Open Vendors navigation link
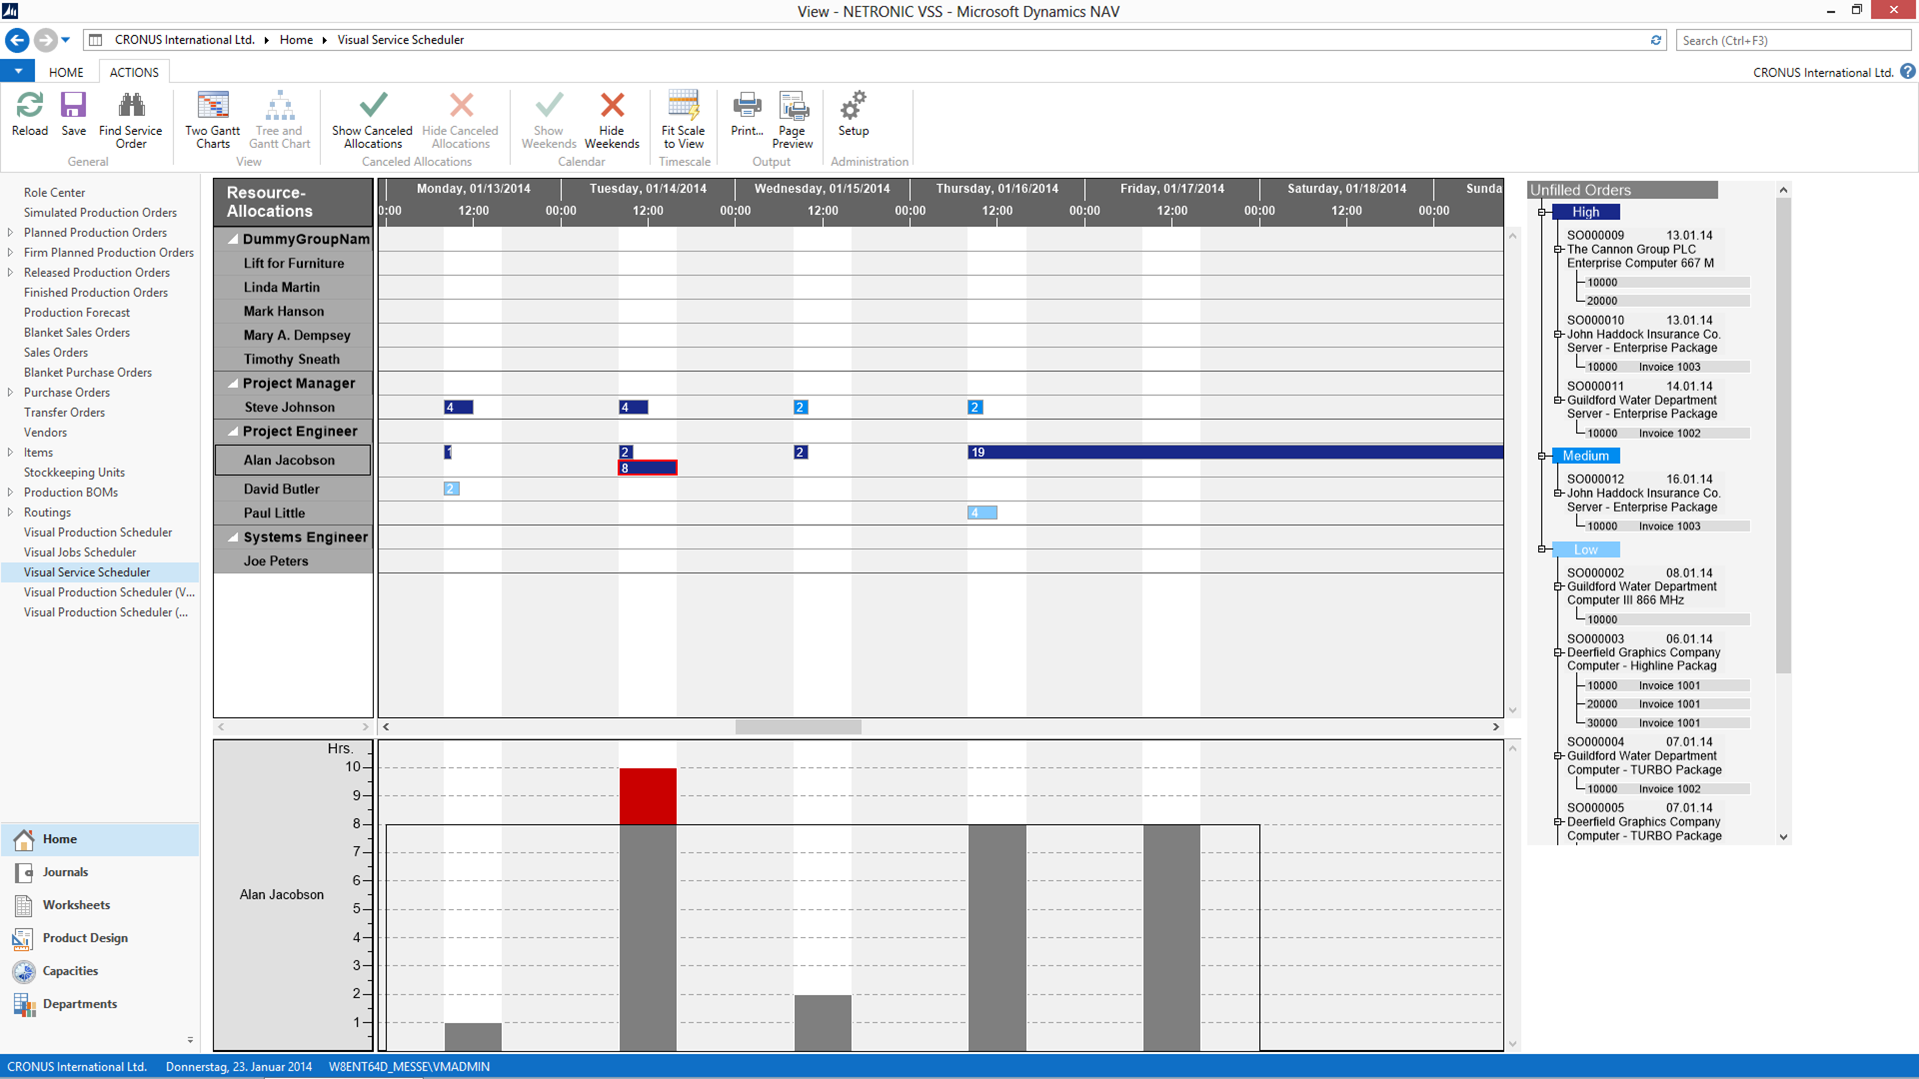 point(45,433)
